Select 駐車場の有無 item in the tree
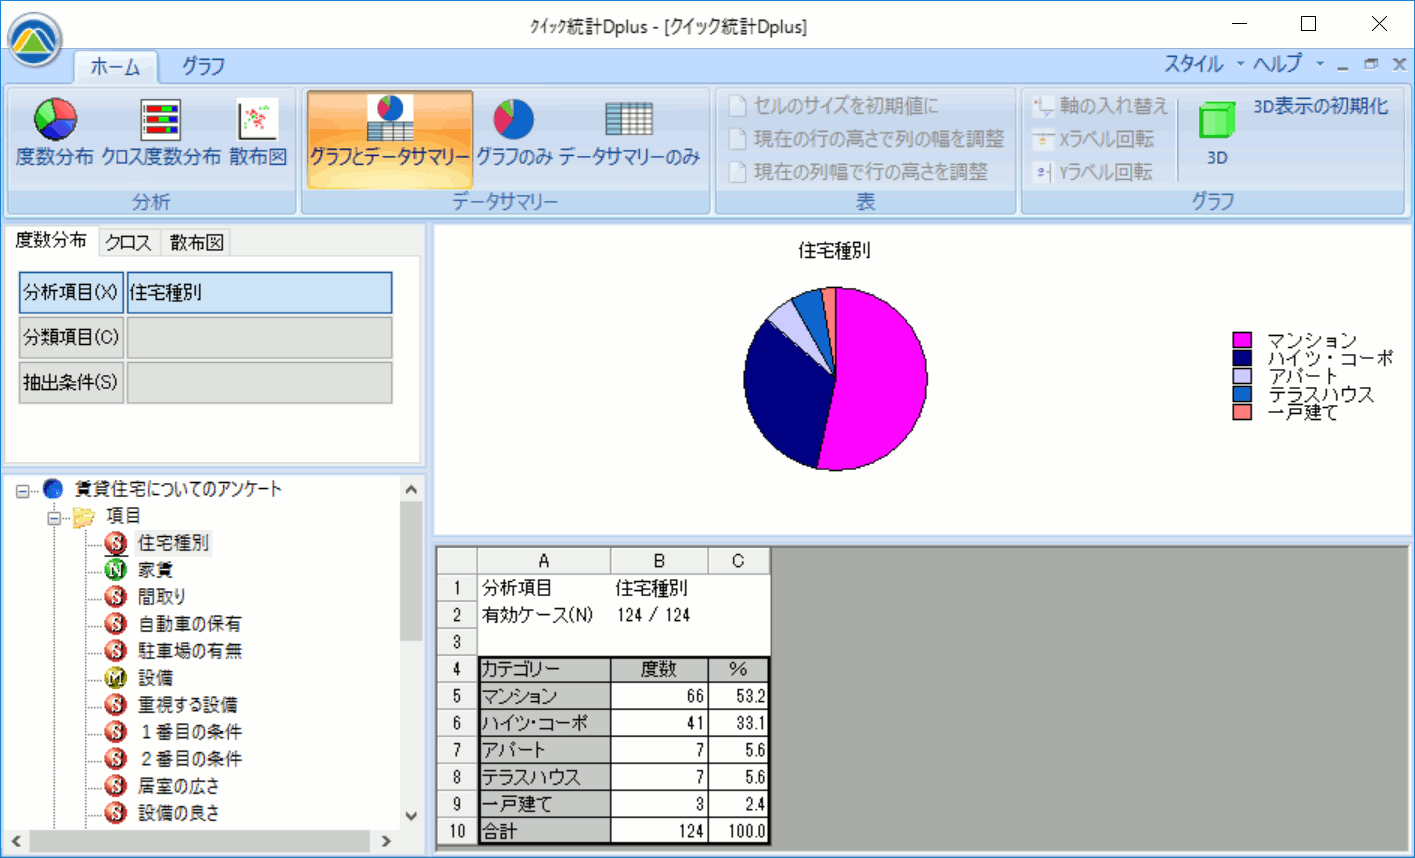This screenshot has width=1415, height=858. [x=190, y=651]
